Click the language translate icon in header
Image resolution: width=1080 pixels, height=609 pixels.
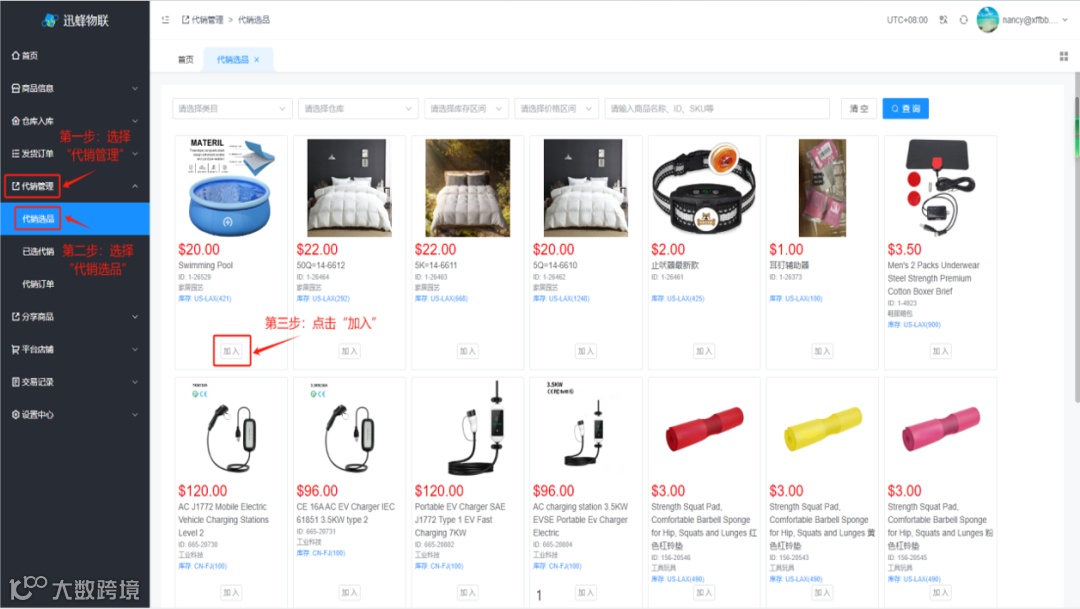(x=944, y=20)
